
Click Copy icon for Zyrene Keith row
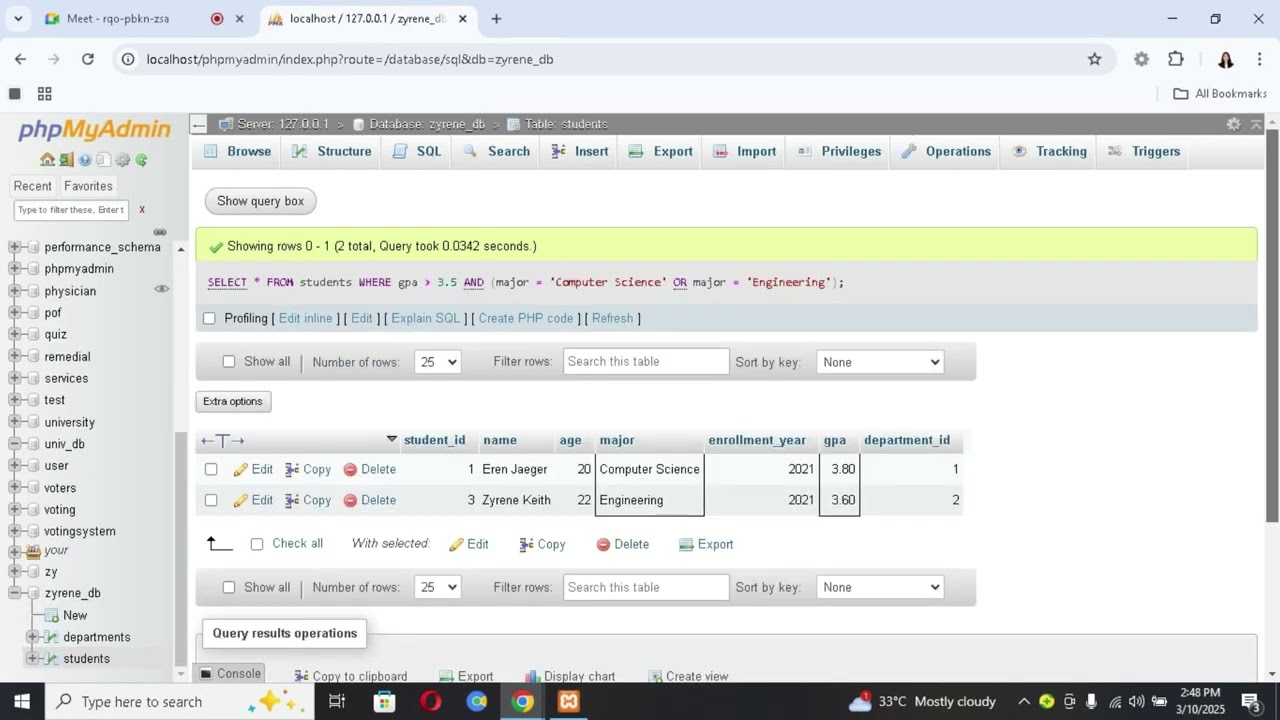pos(292,501)
